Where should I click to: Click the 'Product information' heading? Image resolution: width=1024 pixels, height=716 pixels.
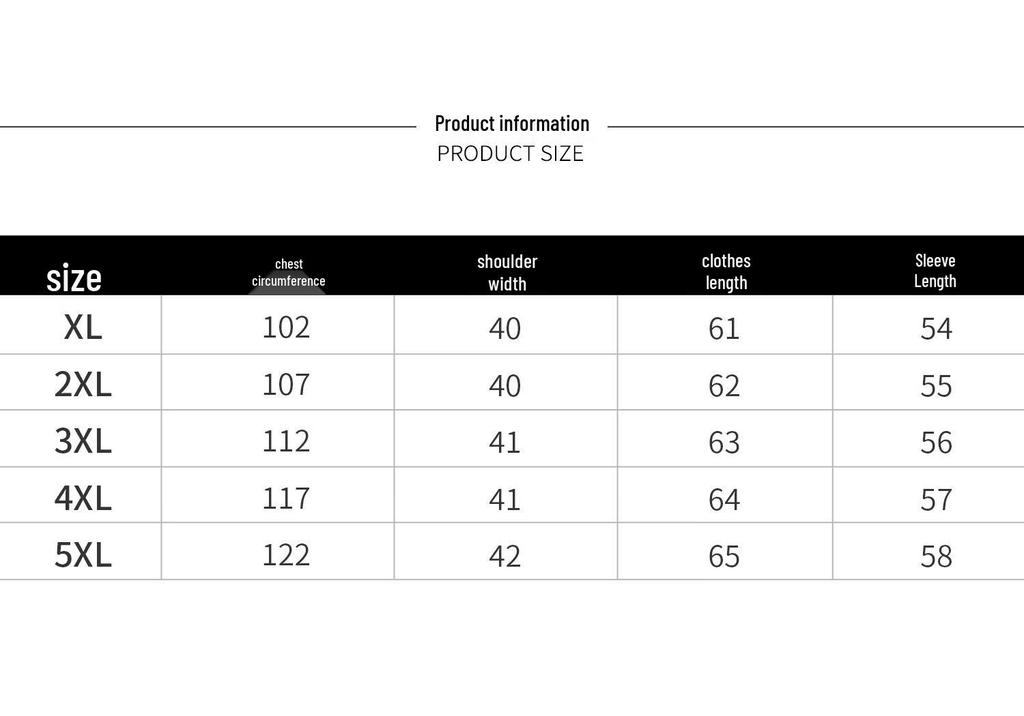tap(512, 123)
